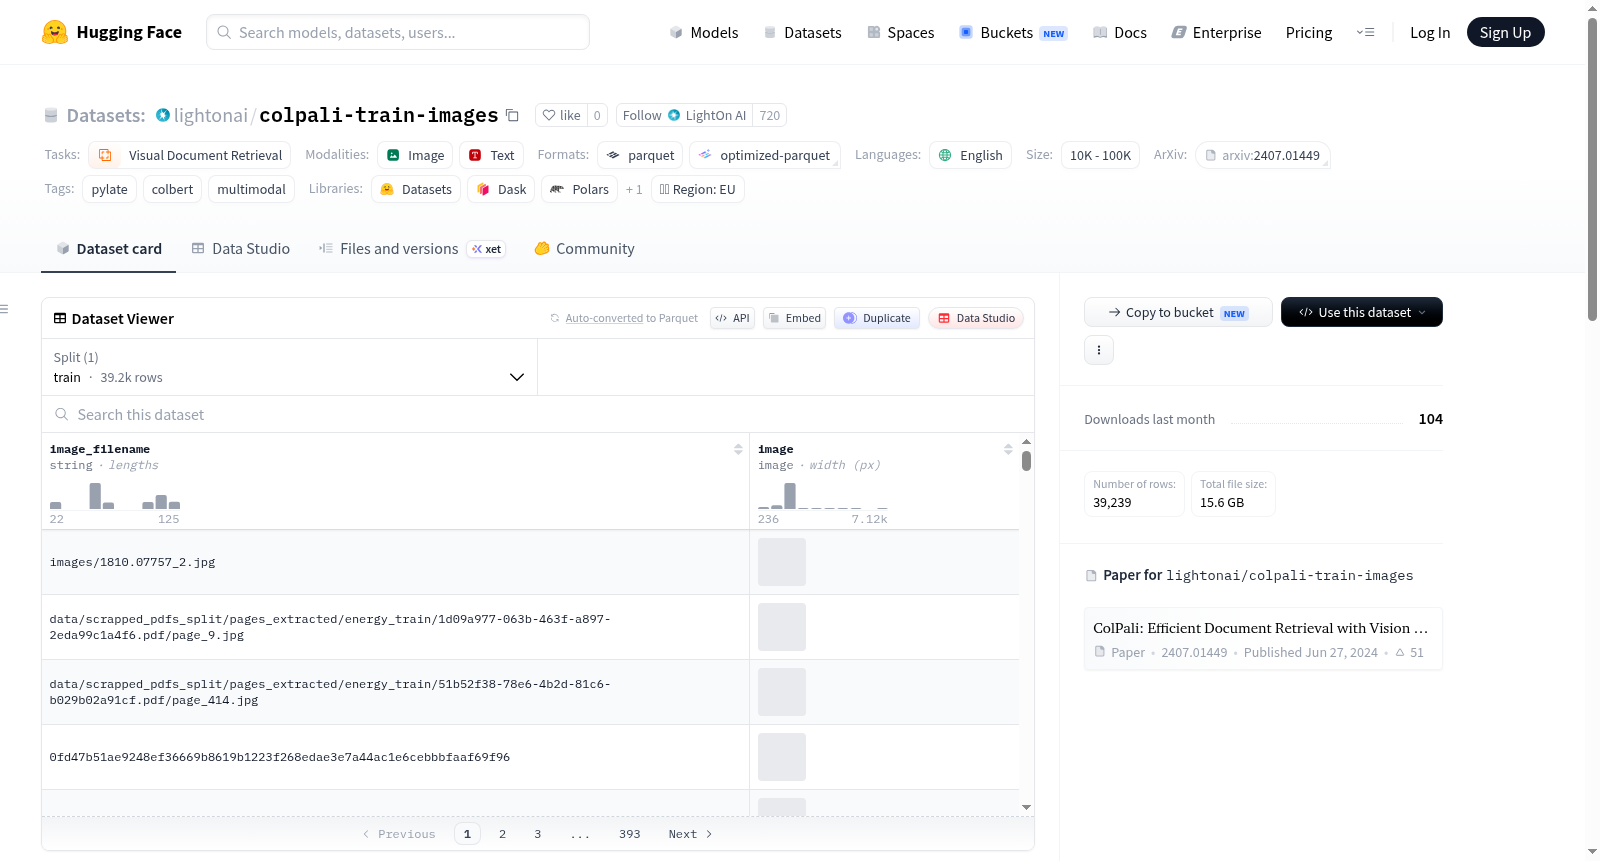
Task: Open the Pricing page
Action: point(1309,32)
